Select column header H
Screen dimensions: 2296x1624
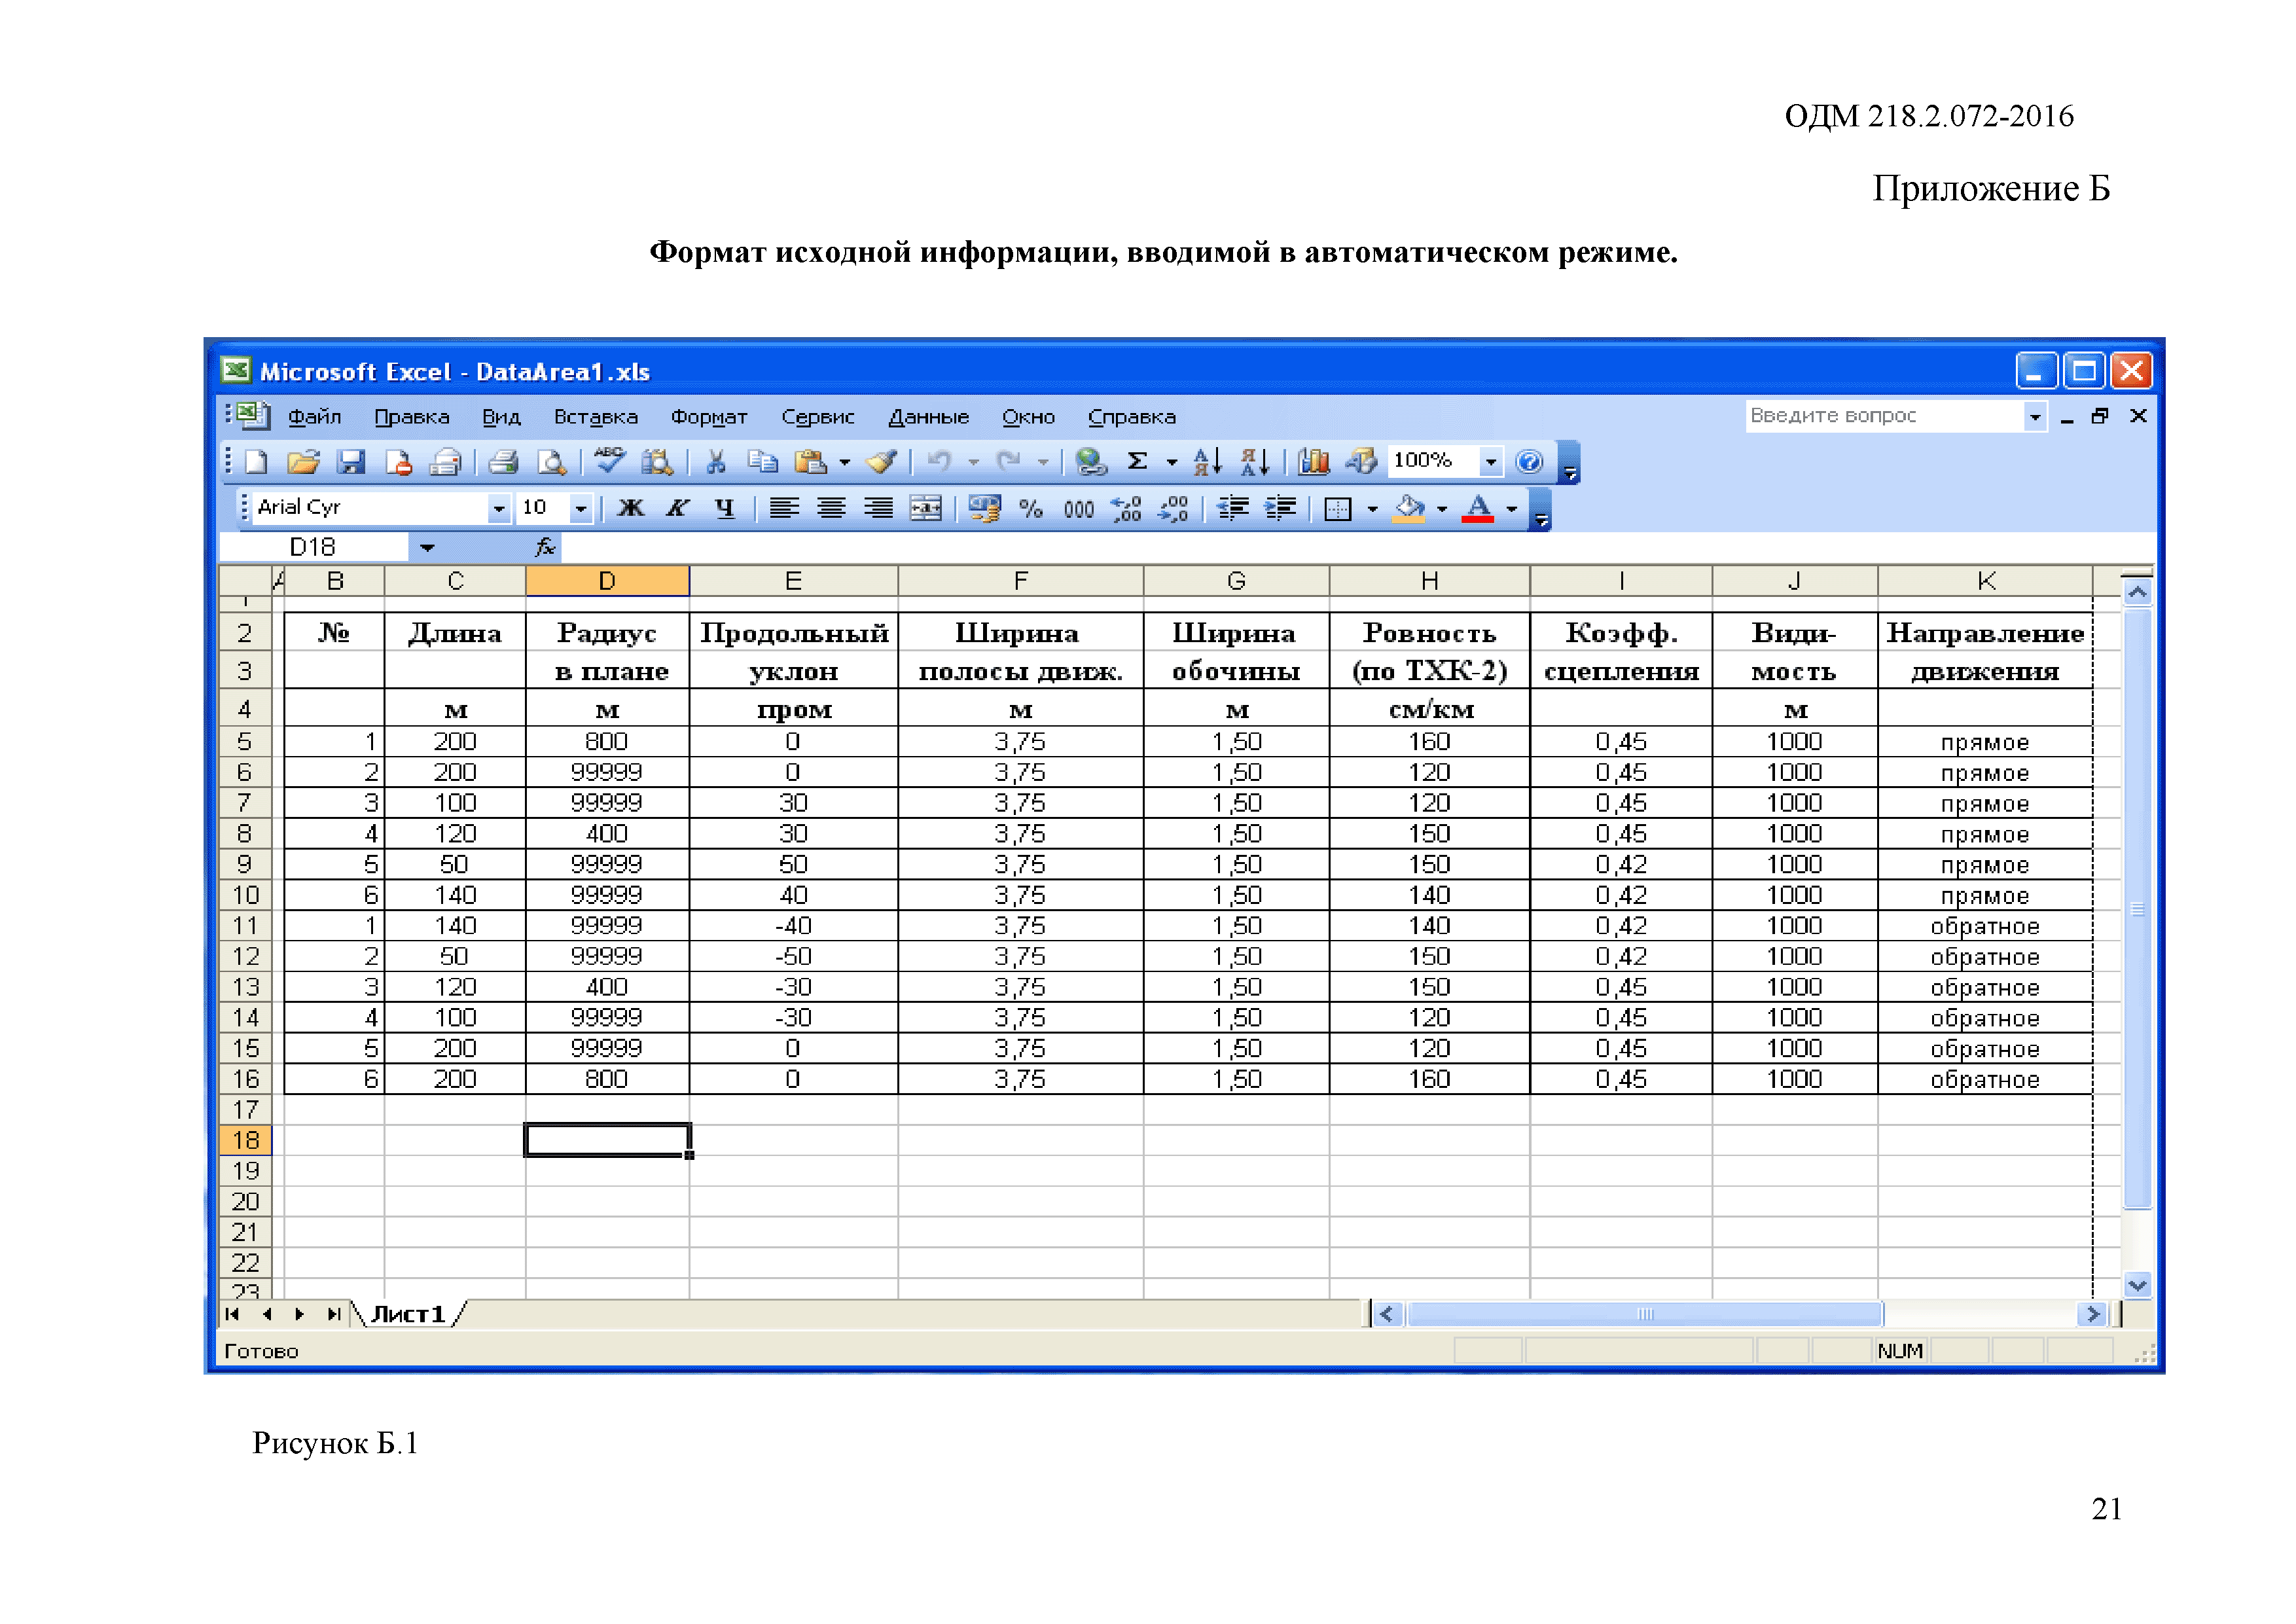(1429, 581)
